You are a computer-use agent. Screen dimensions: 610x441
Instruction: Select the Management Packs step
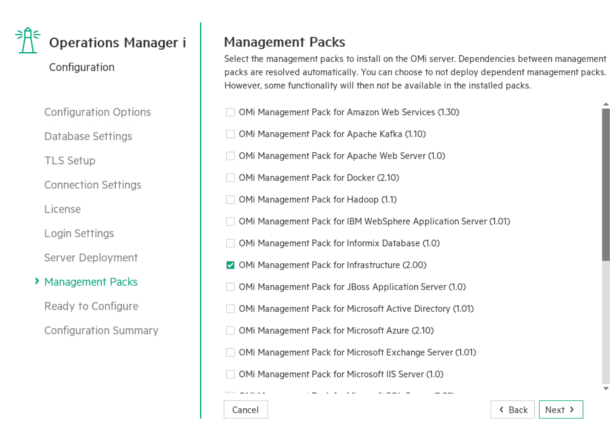tap(91, 282)
